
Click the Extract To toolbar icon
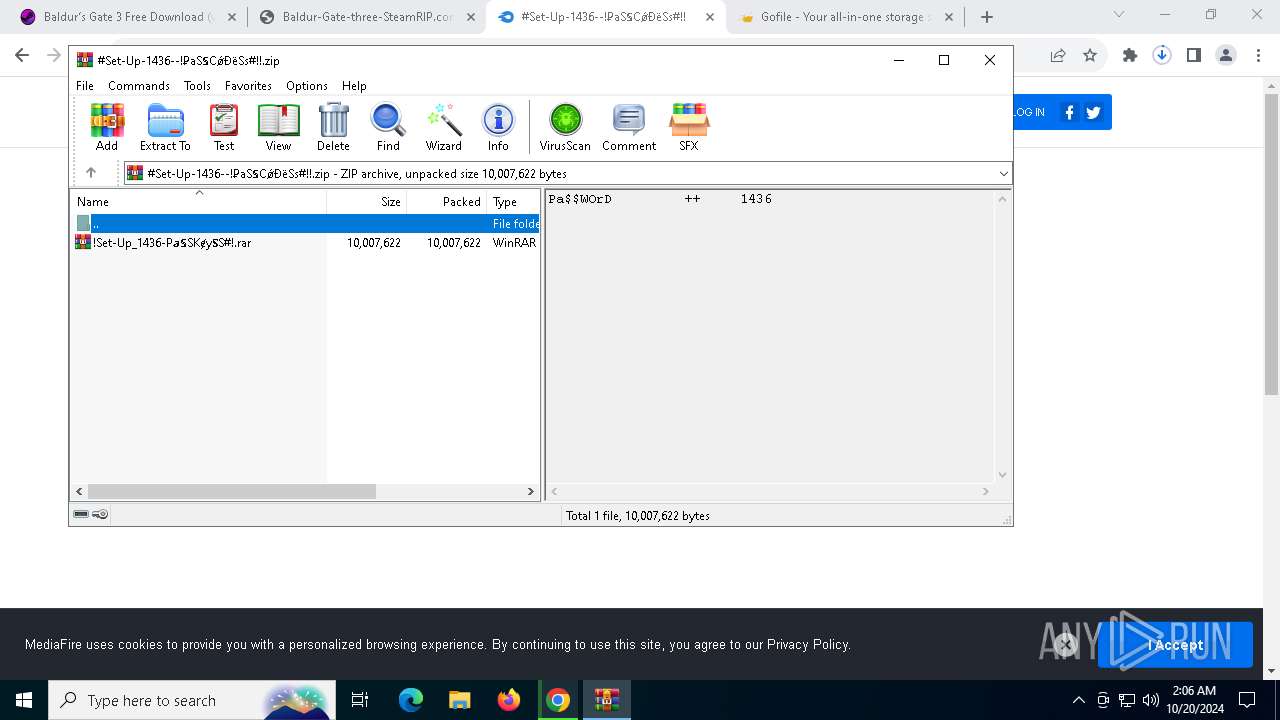pyautogui.click(x=165, y=127)
